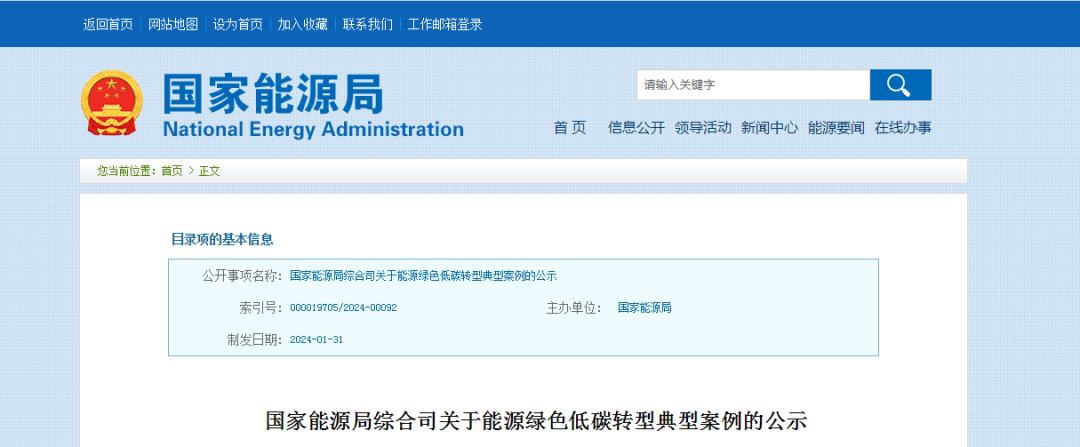Click the date 2024-01-31

point(316,340)
